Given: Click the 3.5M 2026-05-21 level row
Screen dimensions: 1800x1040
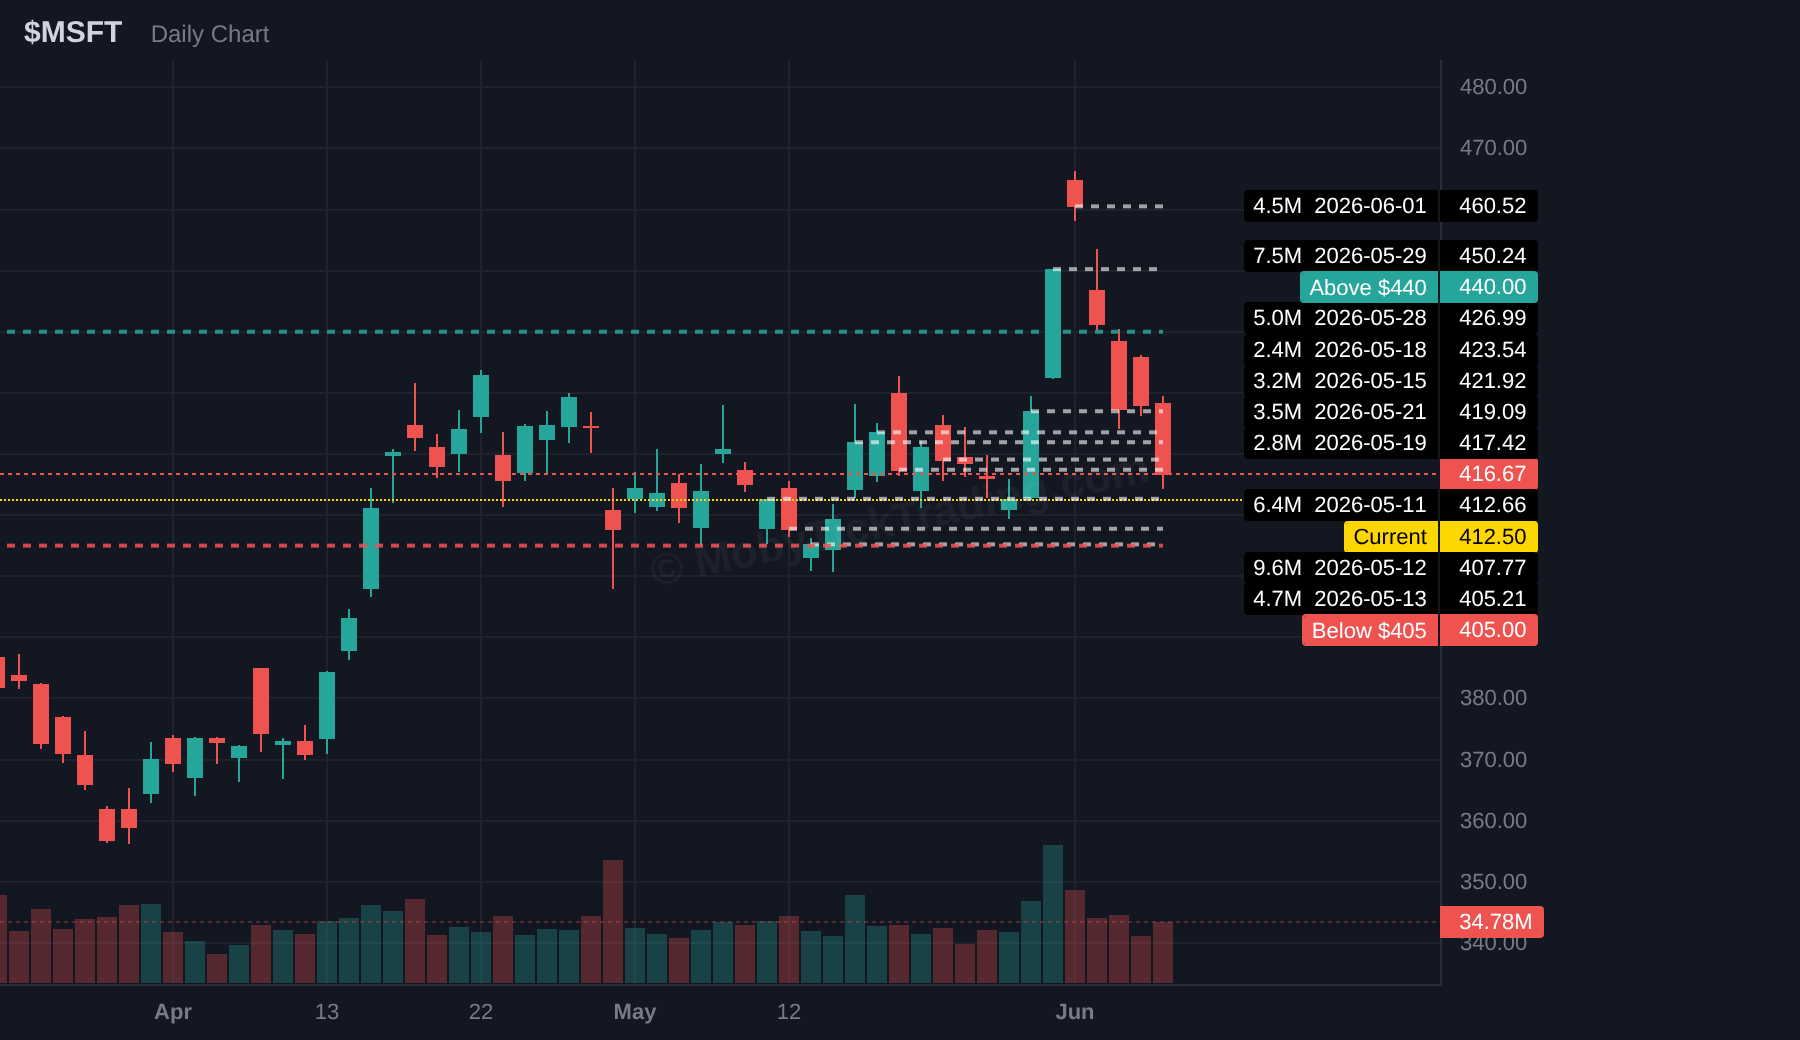Looking at the screenshot, I should 1340,412.
